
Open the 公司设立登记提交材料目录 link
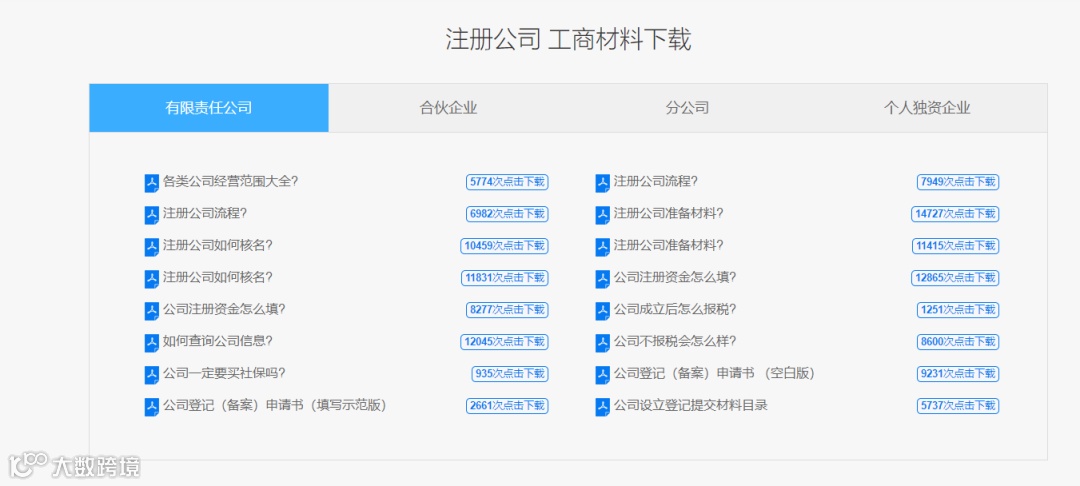click(x=691, y=405)
